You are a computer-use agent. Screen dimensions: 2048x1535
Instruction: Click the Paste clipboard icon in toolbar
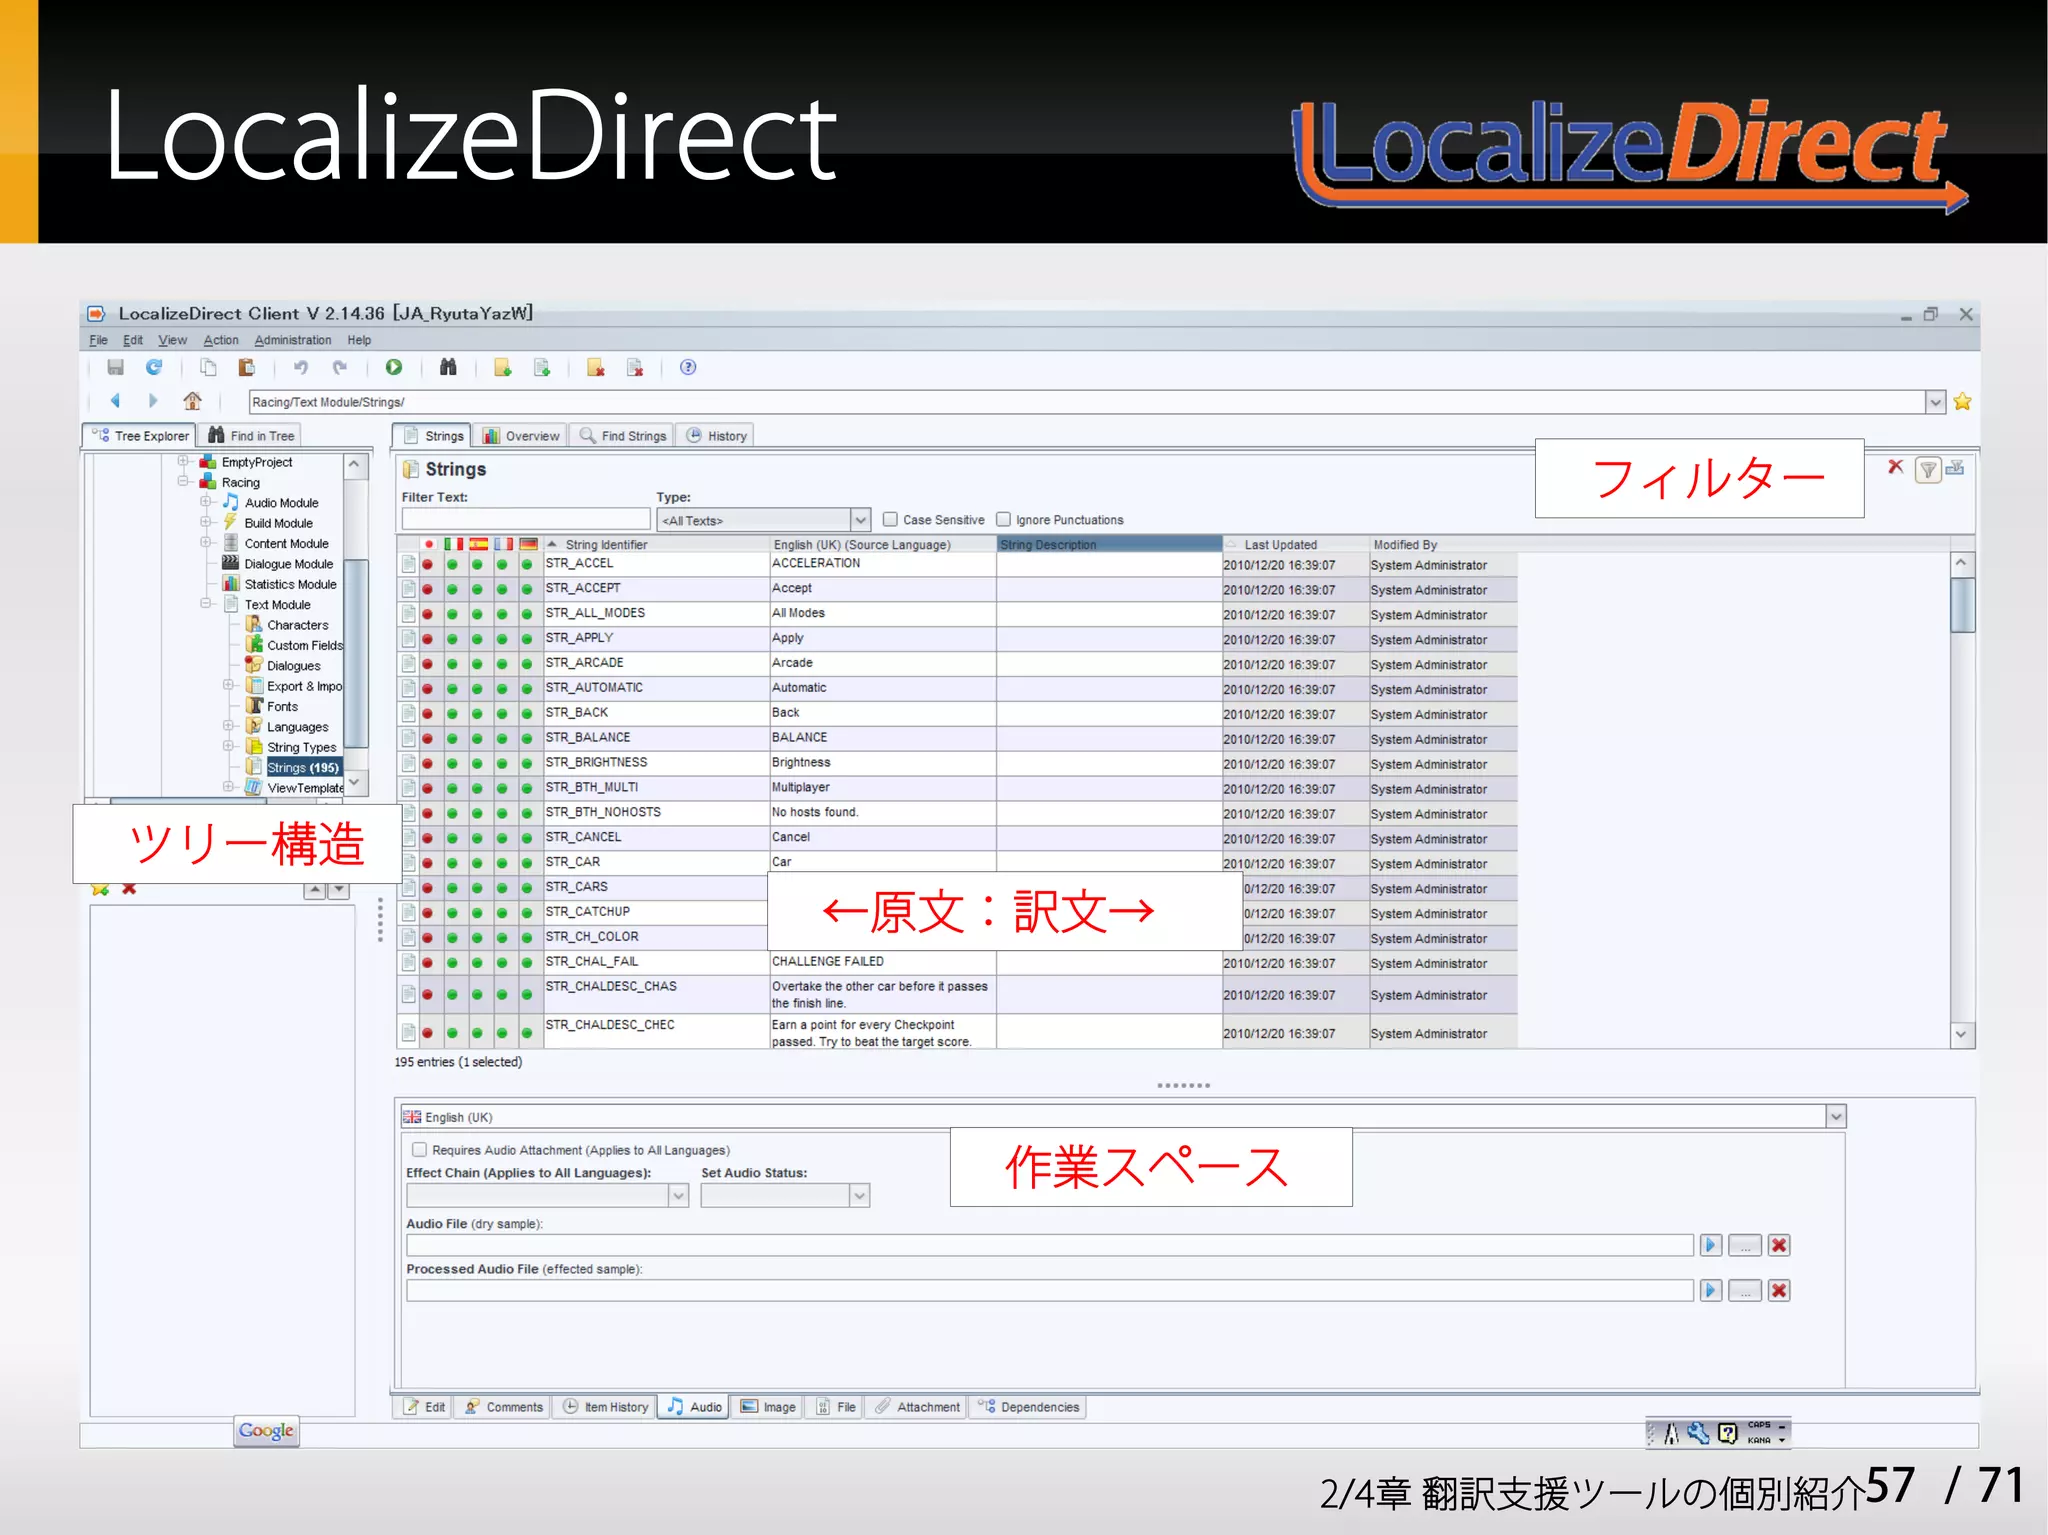[246, 367]
